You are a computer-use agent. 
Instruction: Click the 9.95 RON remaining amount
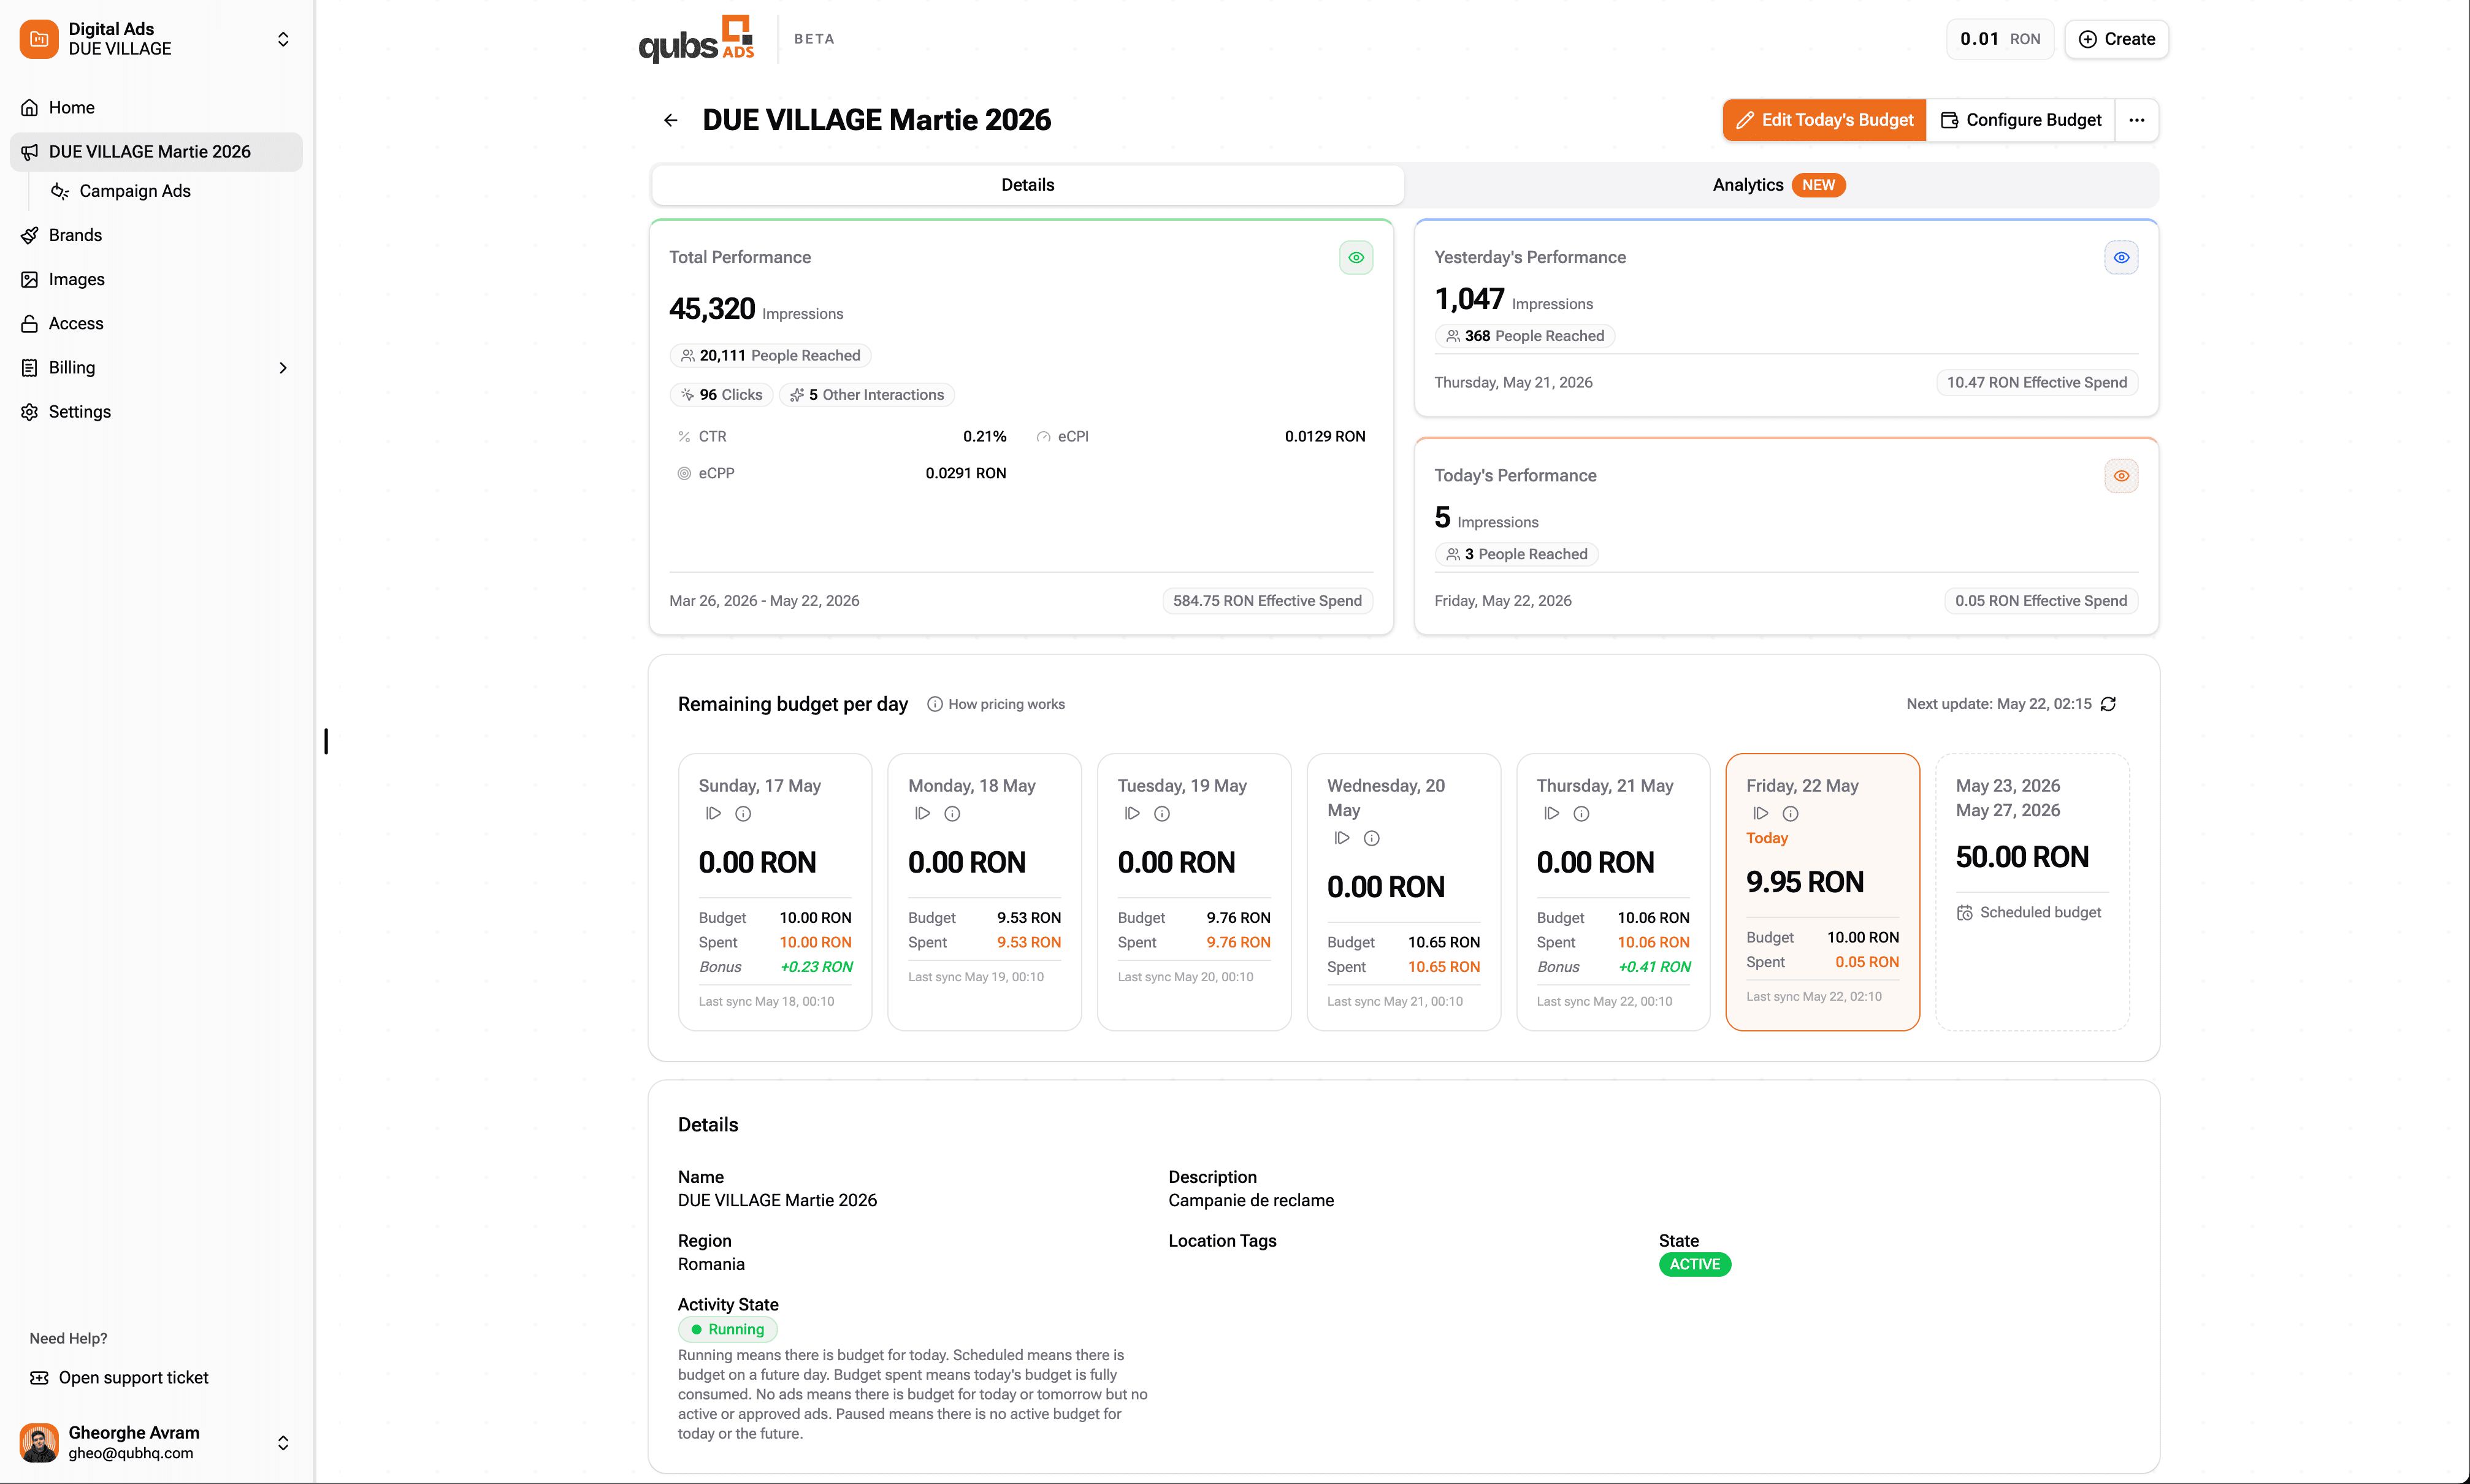pyautogui.click(x=1804, y=882)
